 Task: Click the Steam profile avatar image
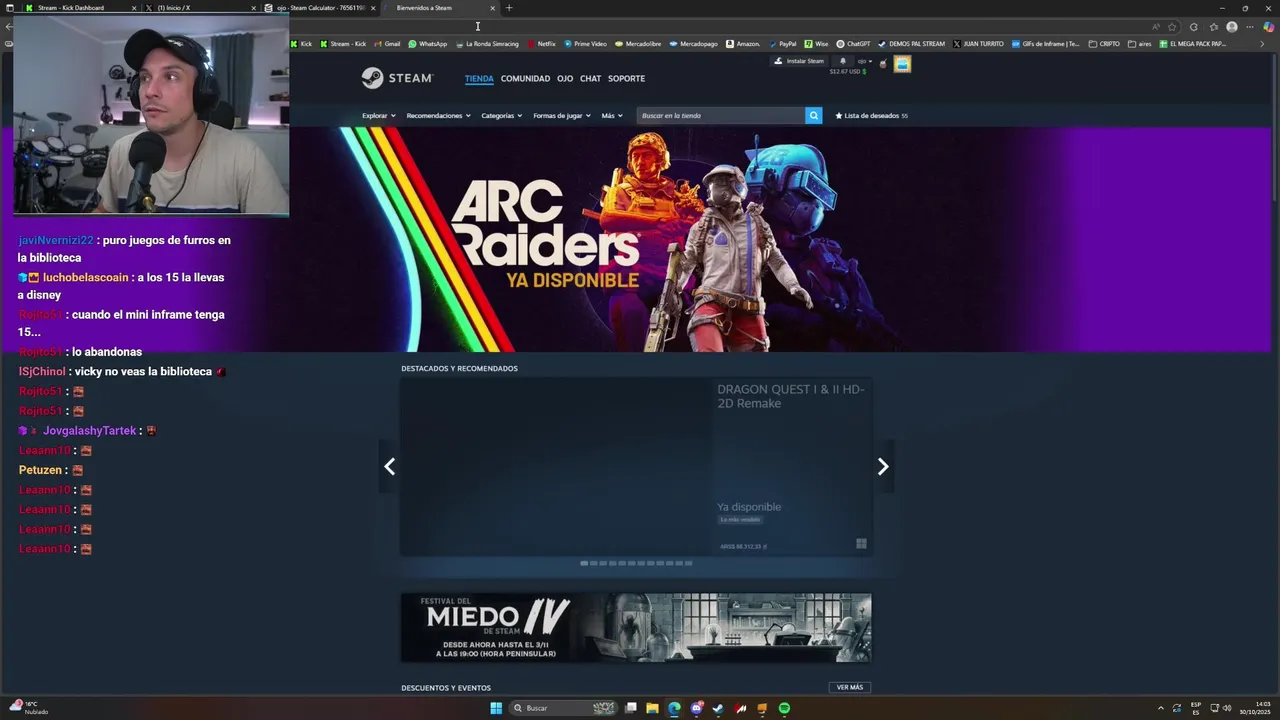click(902, 64)
